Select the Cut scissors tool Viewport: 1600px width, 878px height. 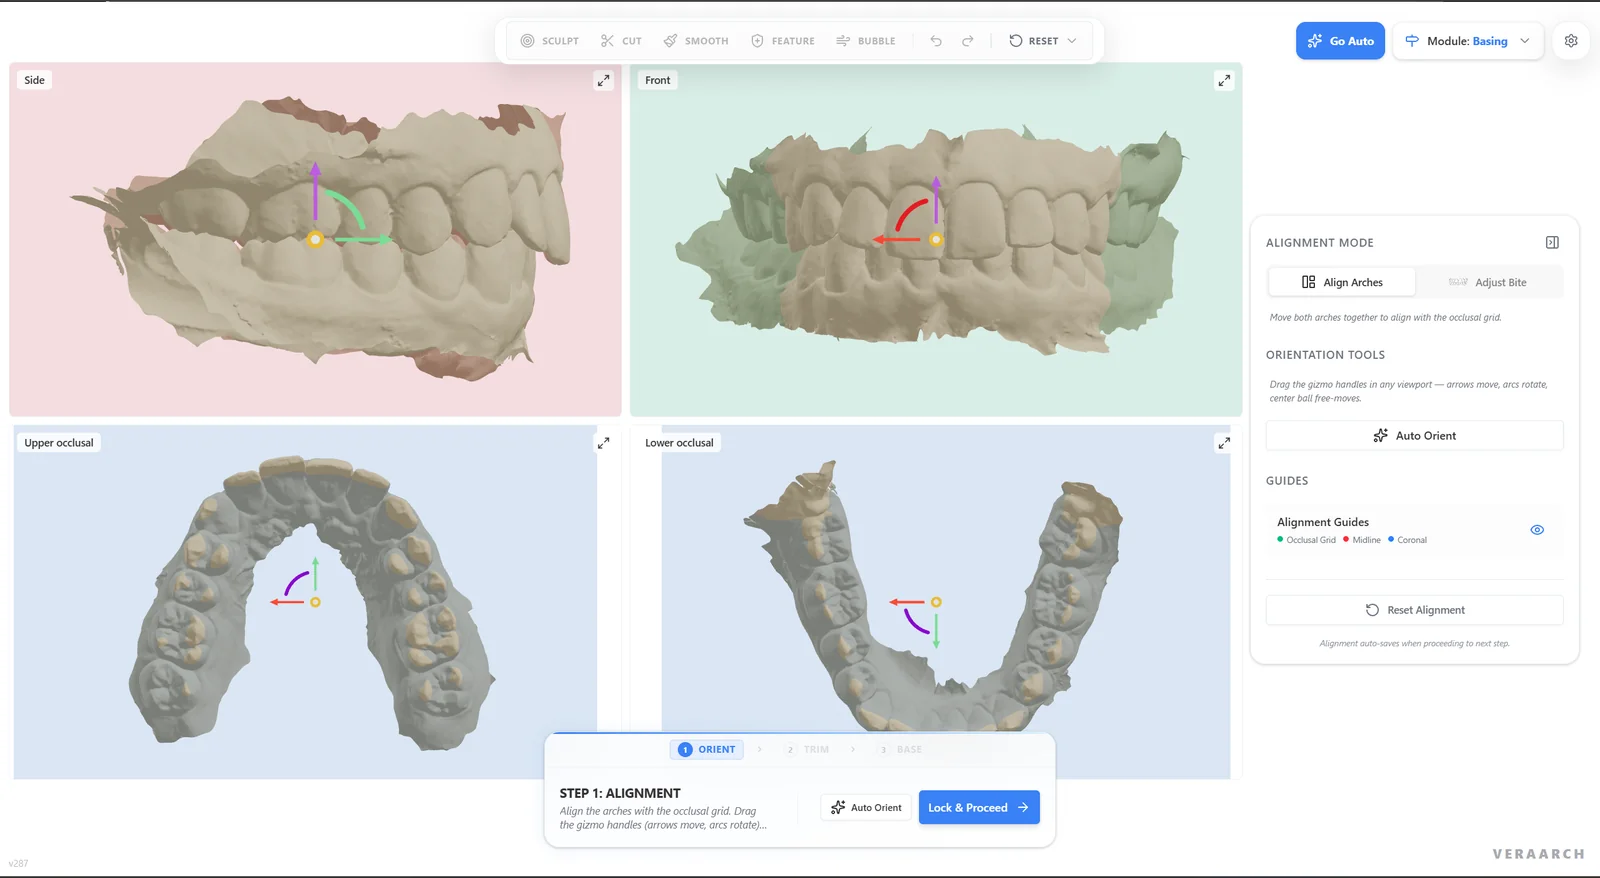(621, 41)
